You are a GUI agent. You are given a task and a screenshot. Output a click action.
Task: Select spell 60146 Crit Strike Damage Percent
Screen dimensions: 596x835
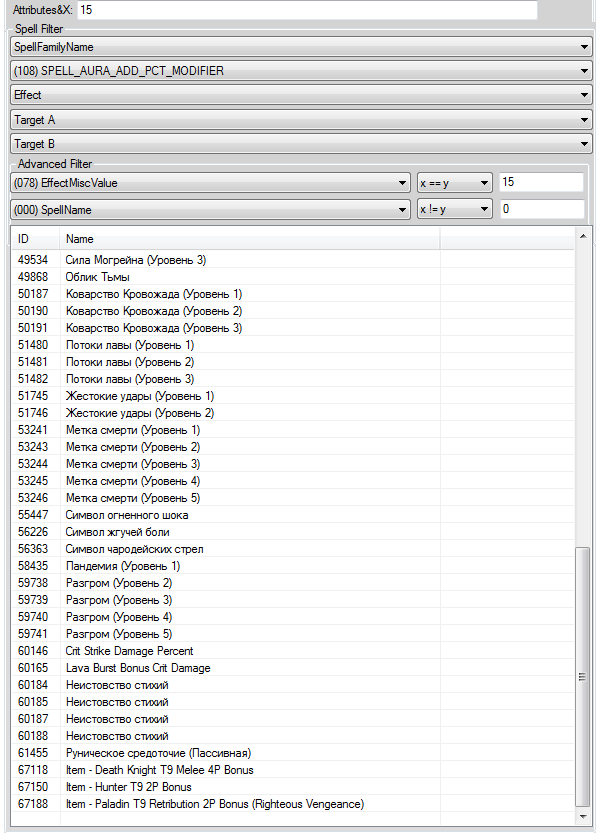[293, 651]
